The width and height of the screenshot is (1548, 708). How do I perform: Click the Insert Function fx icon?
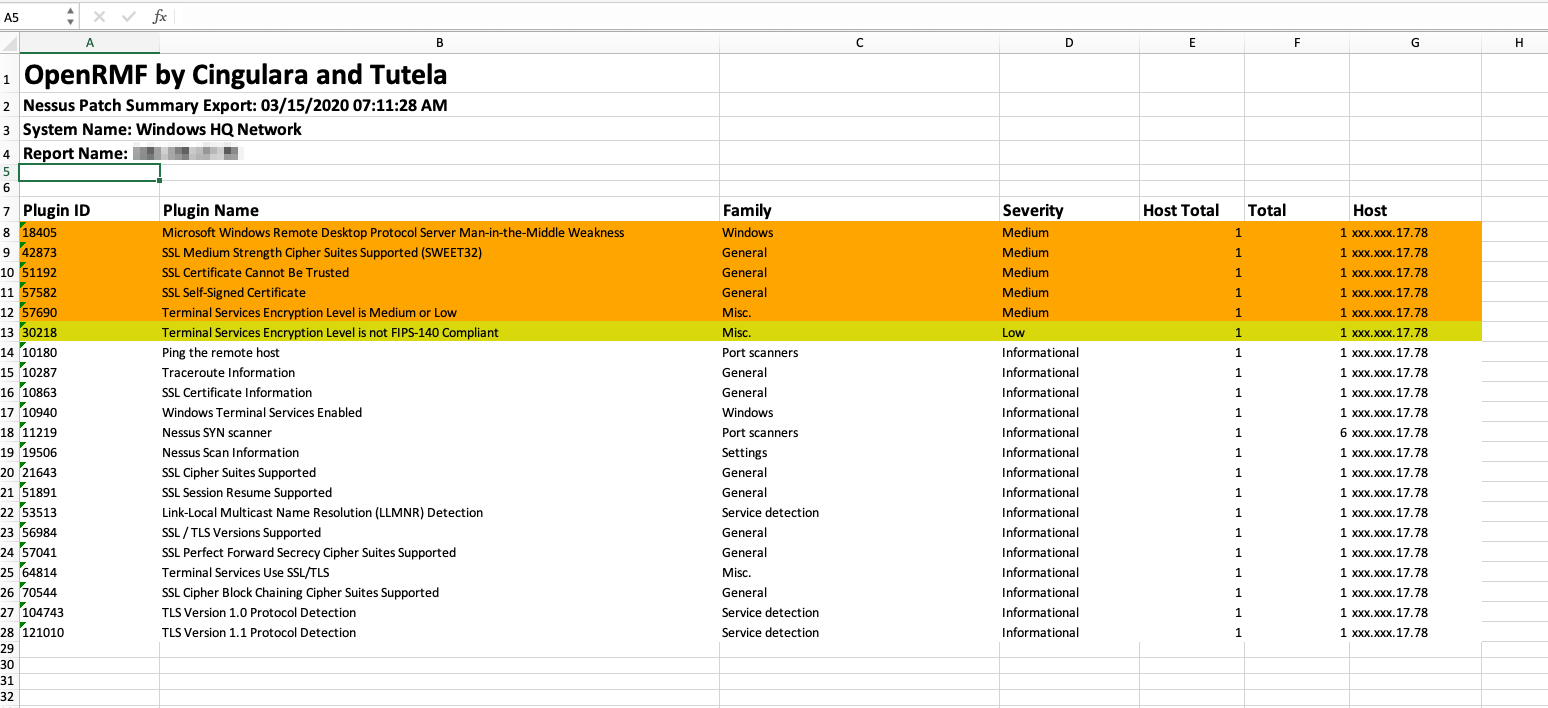click(159, 17)
